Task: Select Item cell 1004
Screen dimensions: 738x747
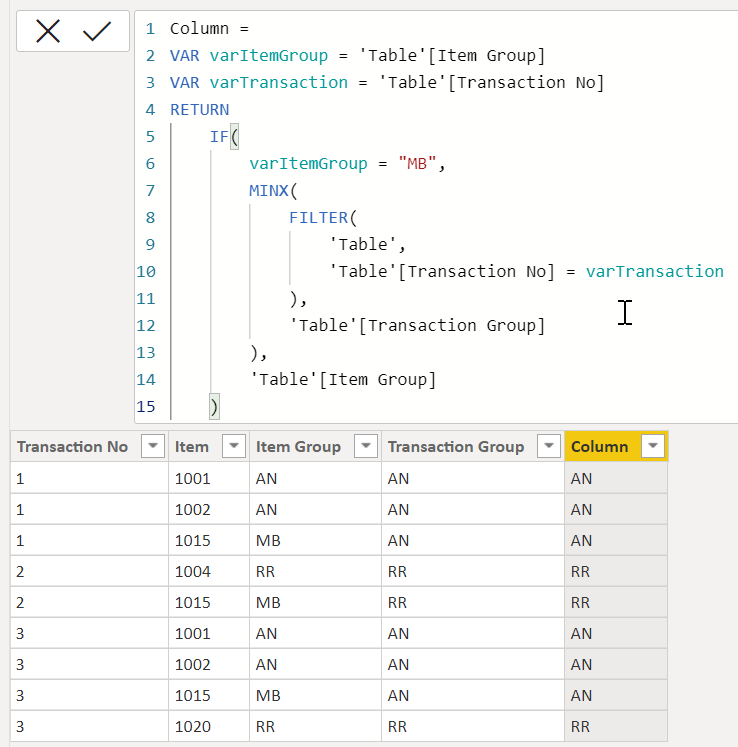Action: click(209, 571)
